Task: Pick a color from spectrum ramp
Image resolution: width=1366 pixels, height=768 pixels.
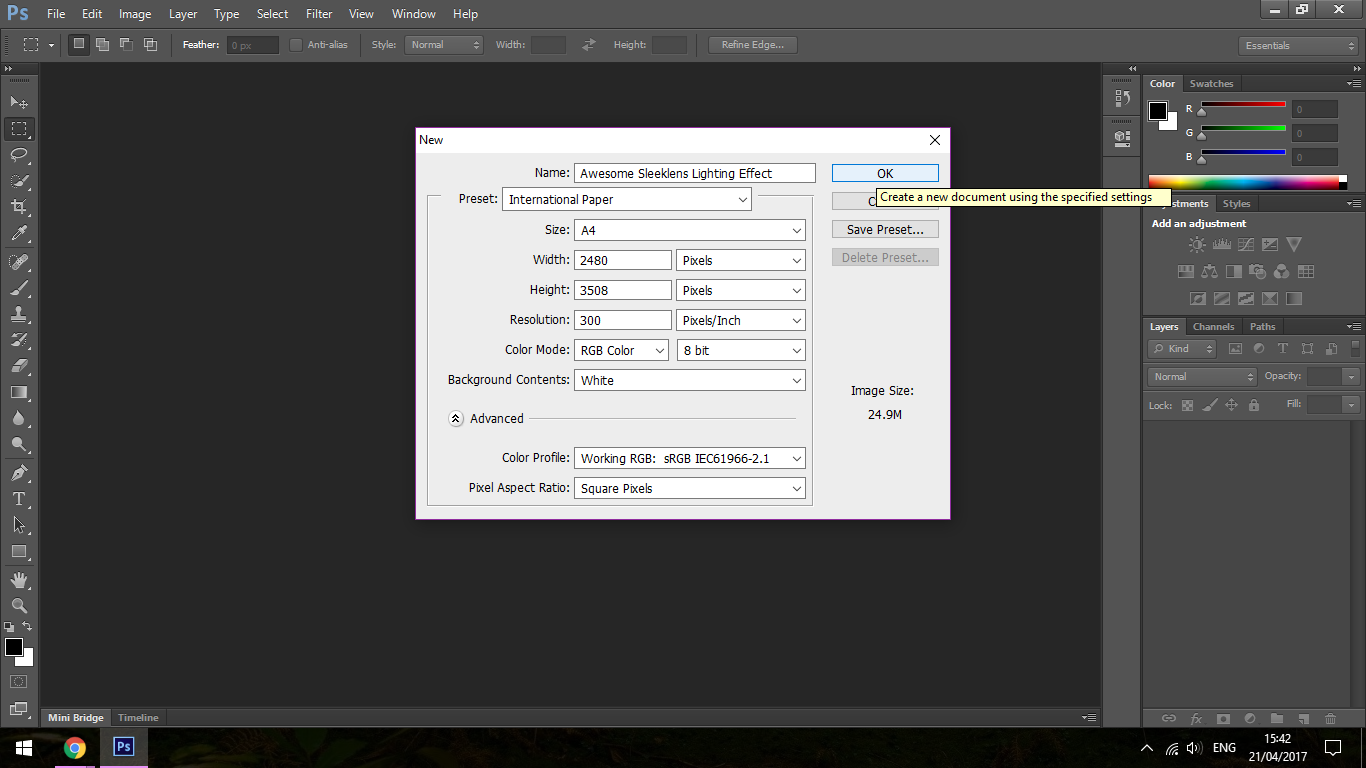Action: [x=1244, y=182]
